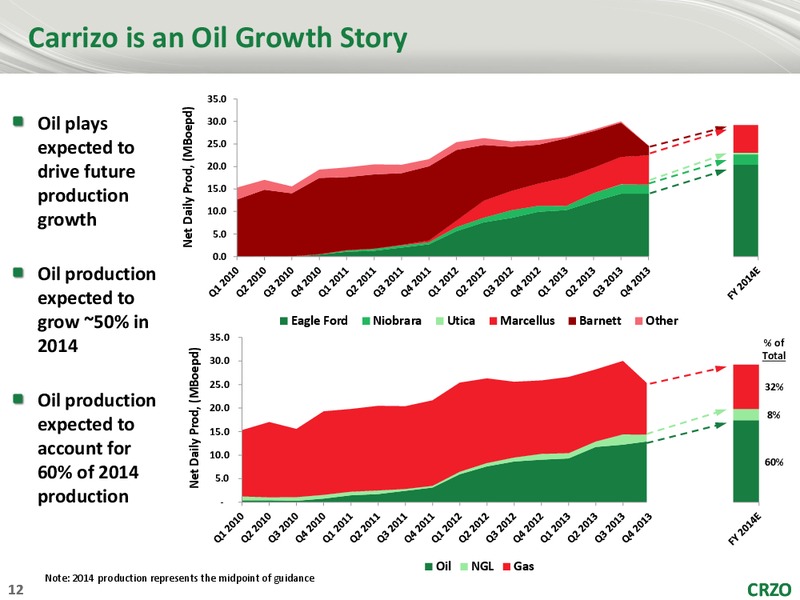The height and width of the screenshot is (600, 800).
Task: Click the '8%' label beside the NGL segment
Action: 773,415
